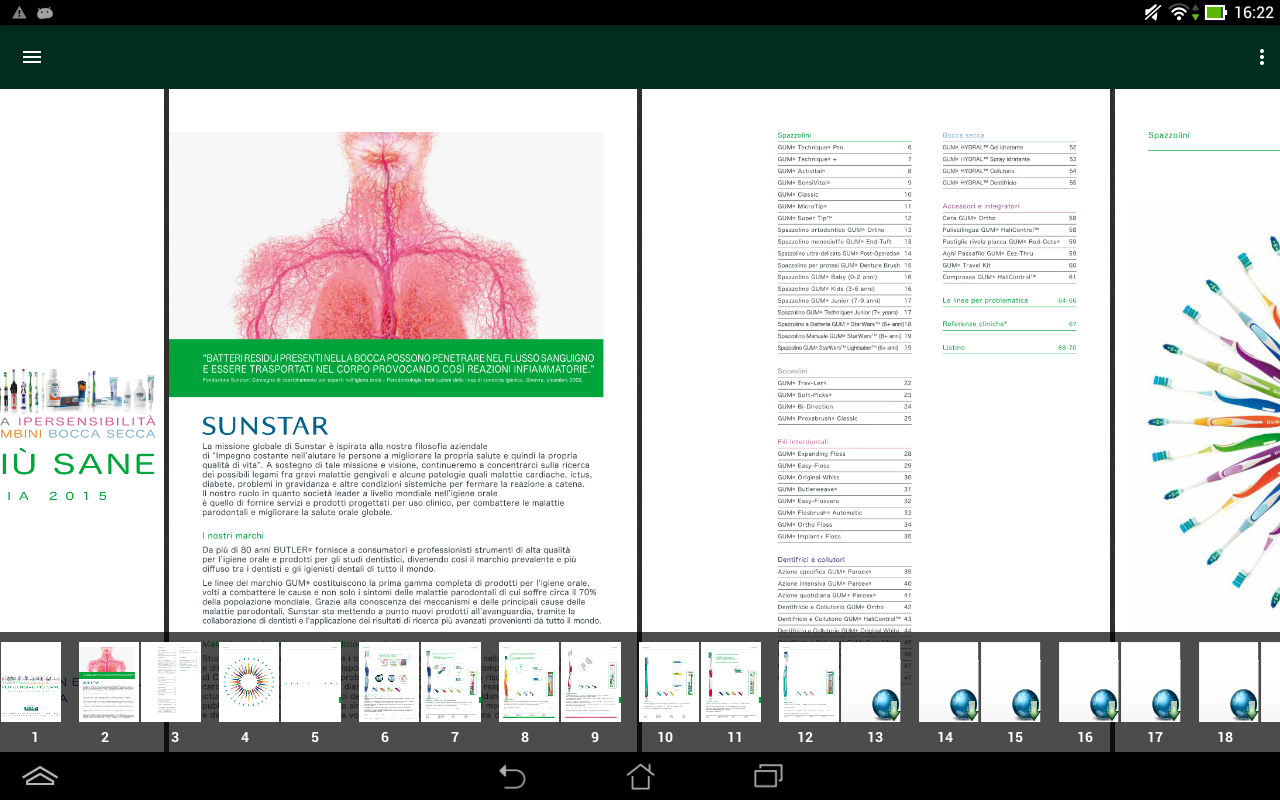1280x800 pixels.
Task: Tap the muted sound status icon
Action: point(1153,12)
